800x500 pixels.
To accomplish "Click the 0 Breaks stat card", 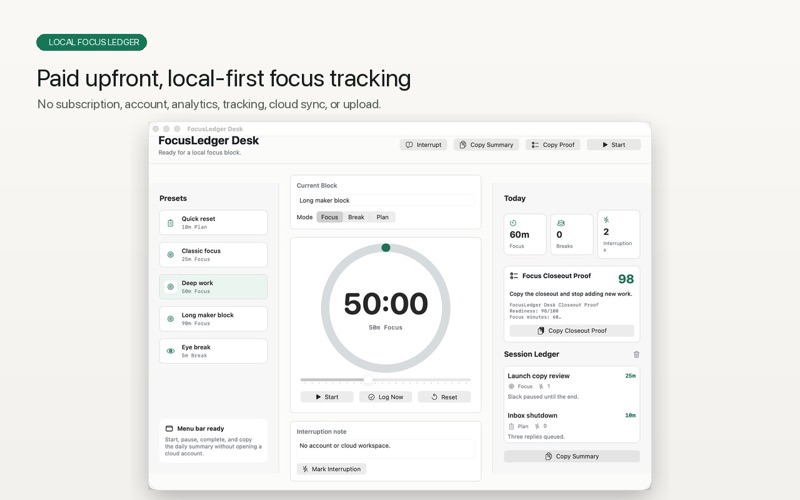I will (572, 234).
